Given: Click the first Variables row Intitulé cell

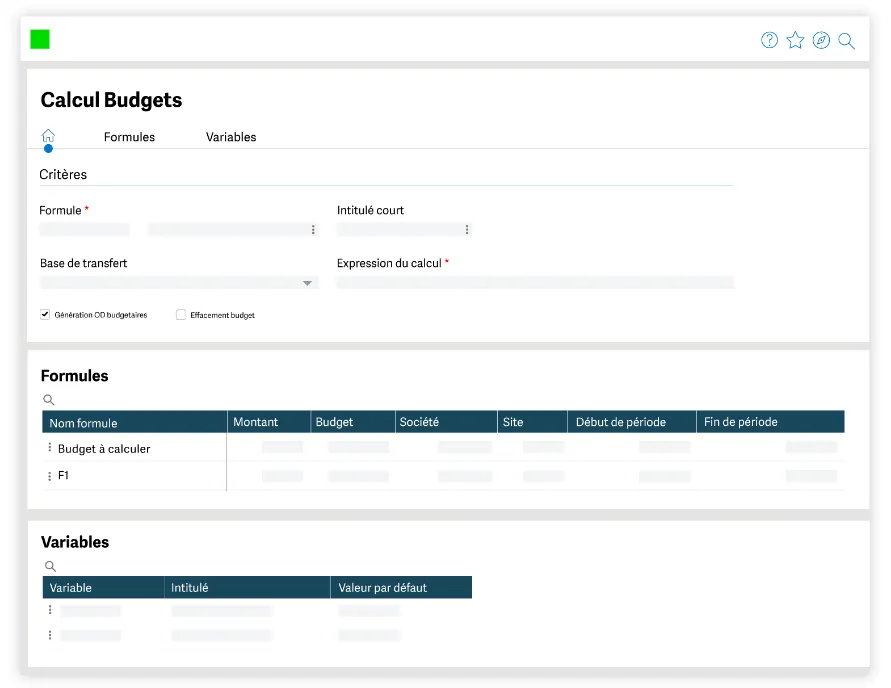Looking at the screenshot, I should click(x=222, y=611).
